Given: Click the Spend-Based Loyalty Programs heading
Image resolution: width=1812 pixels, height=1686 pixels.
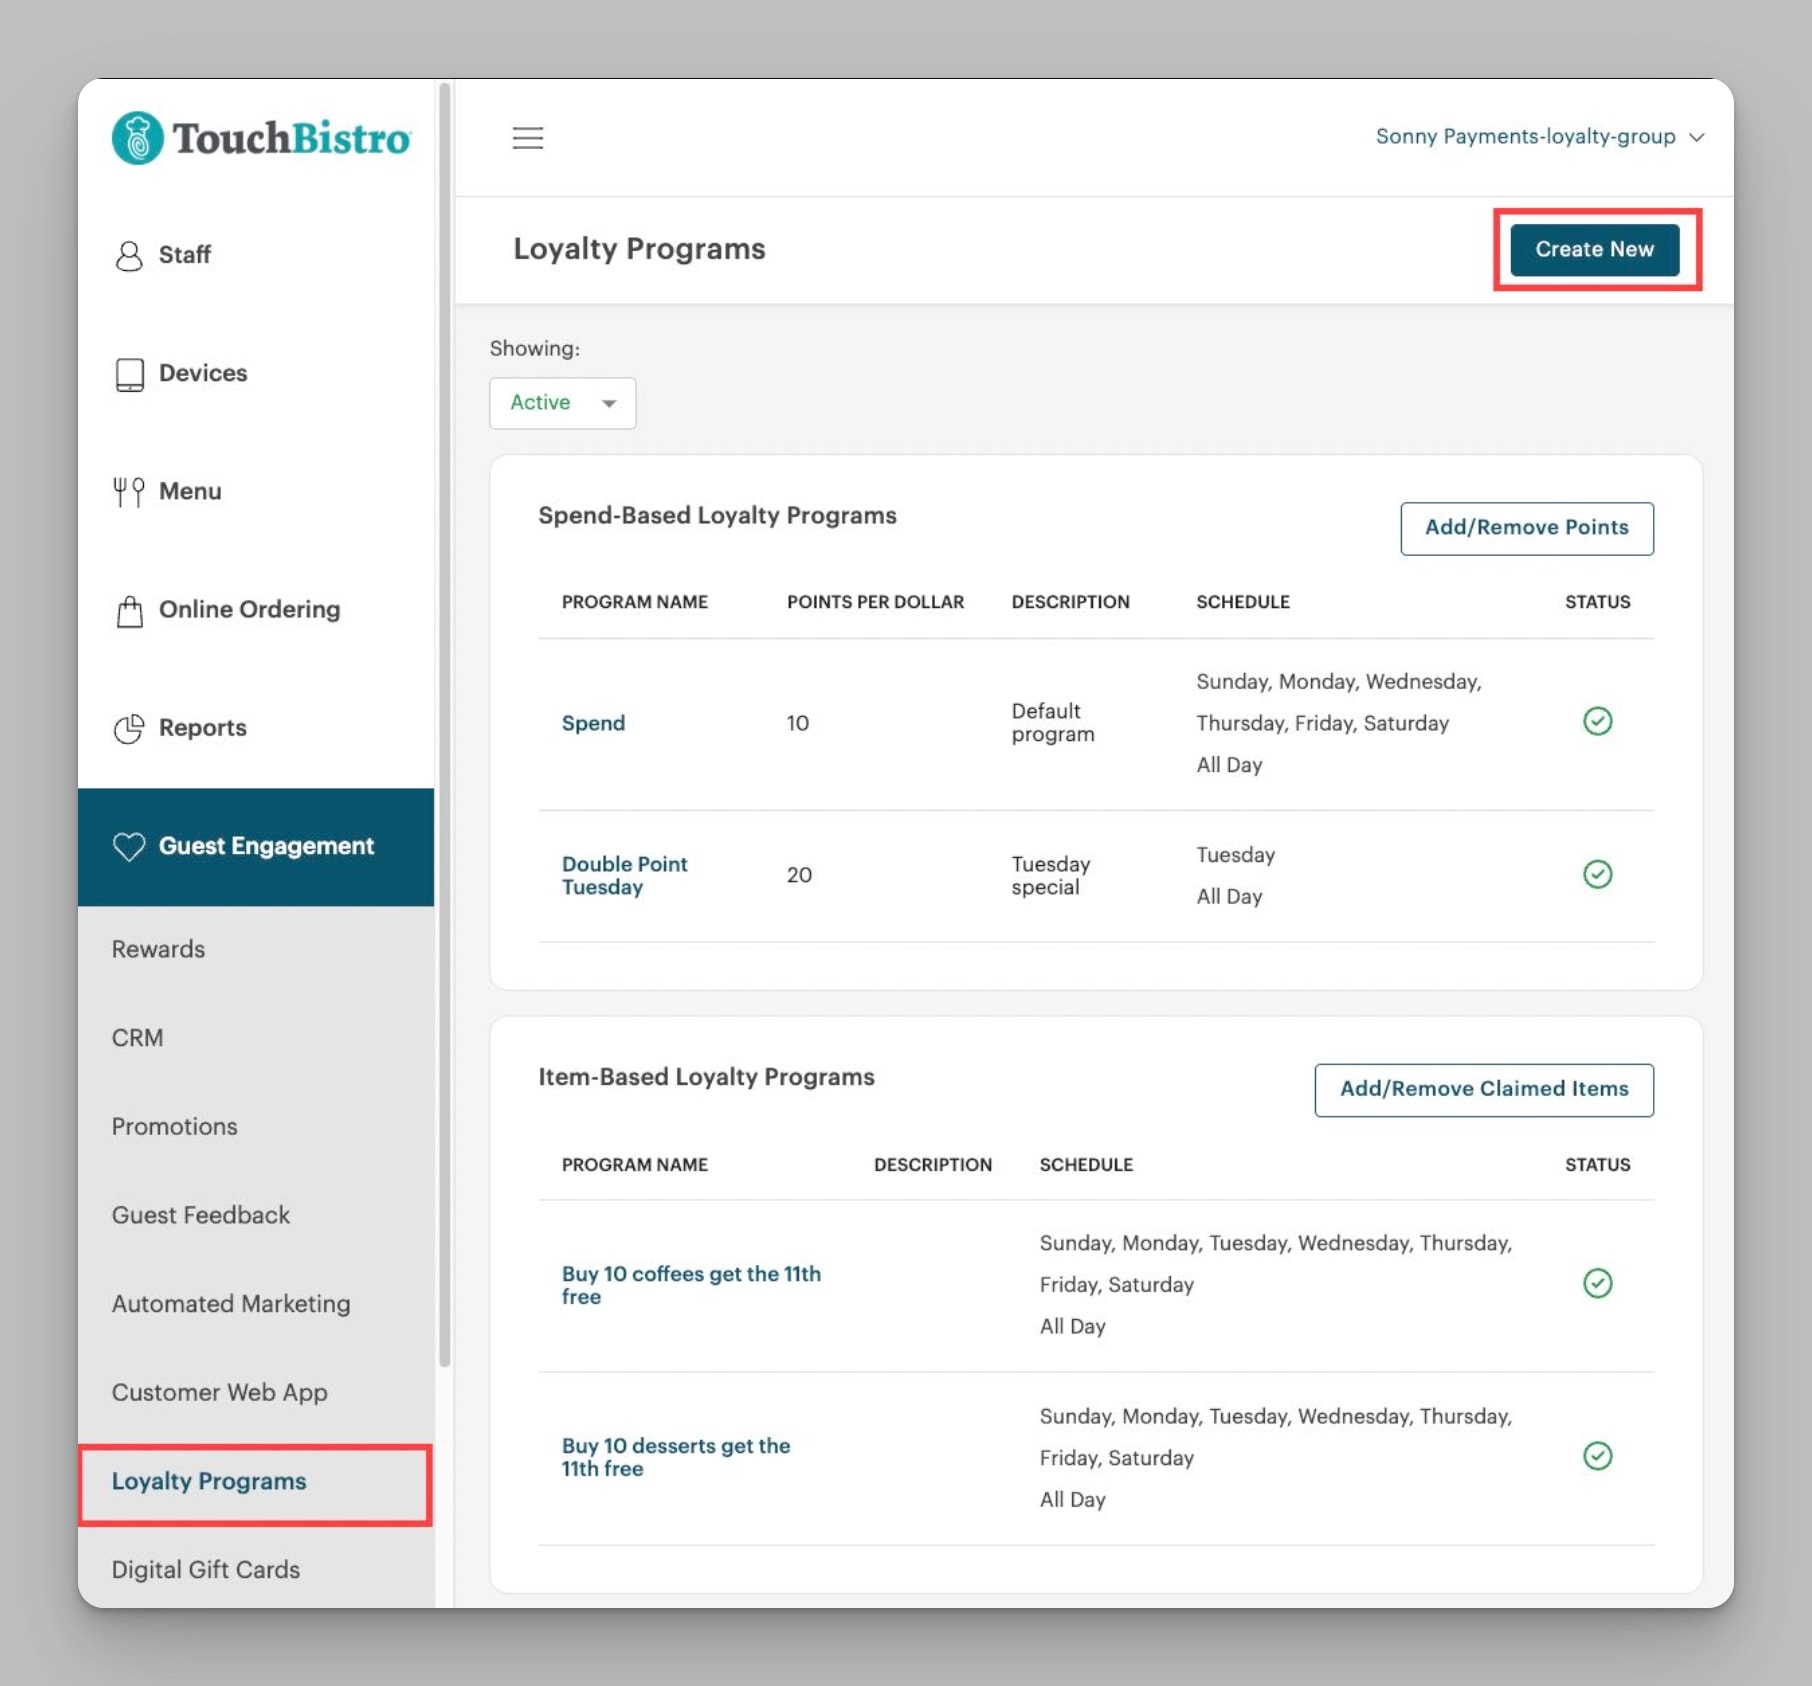Looking at the screenshot, I should [x=717, y=515].
